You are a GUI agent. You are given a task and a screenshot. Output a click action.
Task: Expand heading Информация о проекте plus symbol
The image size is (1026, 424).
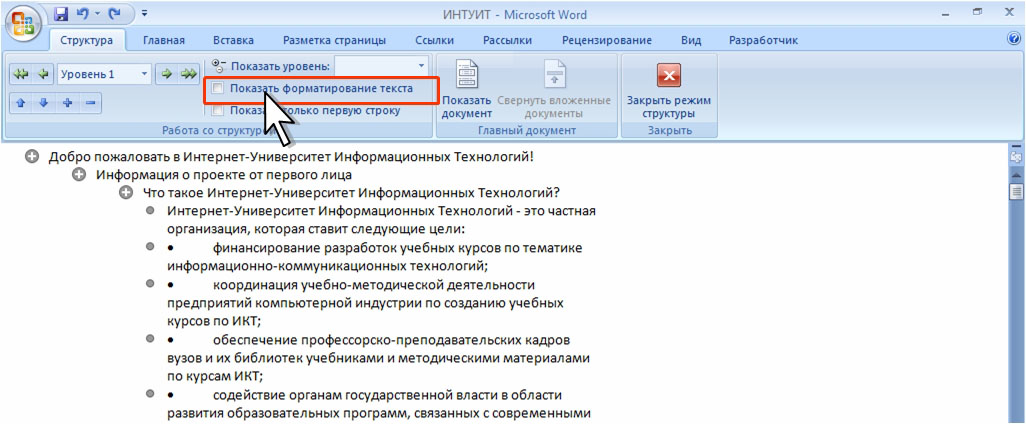click(x=79, y=175)
